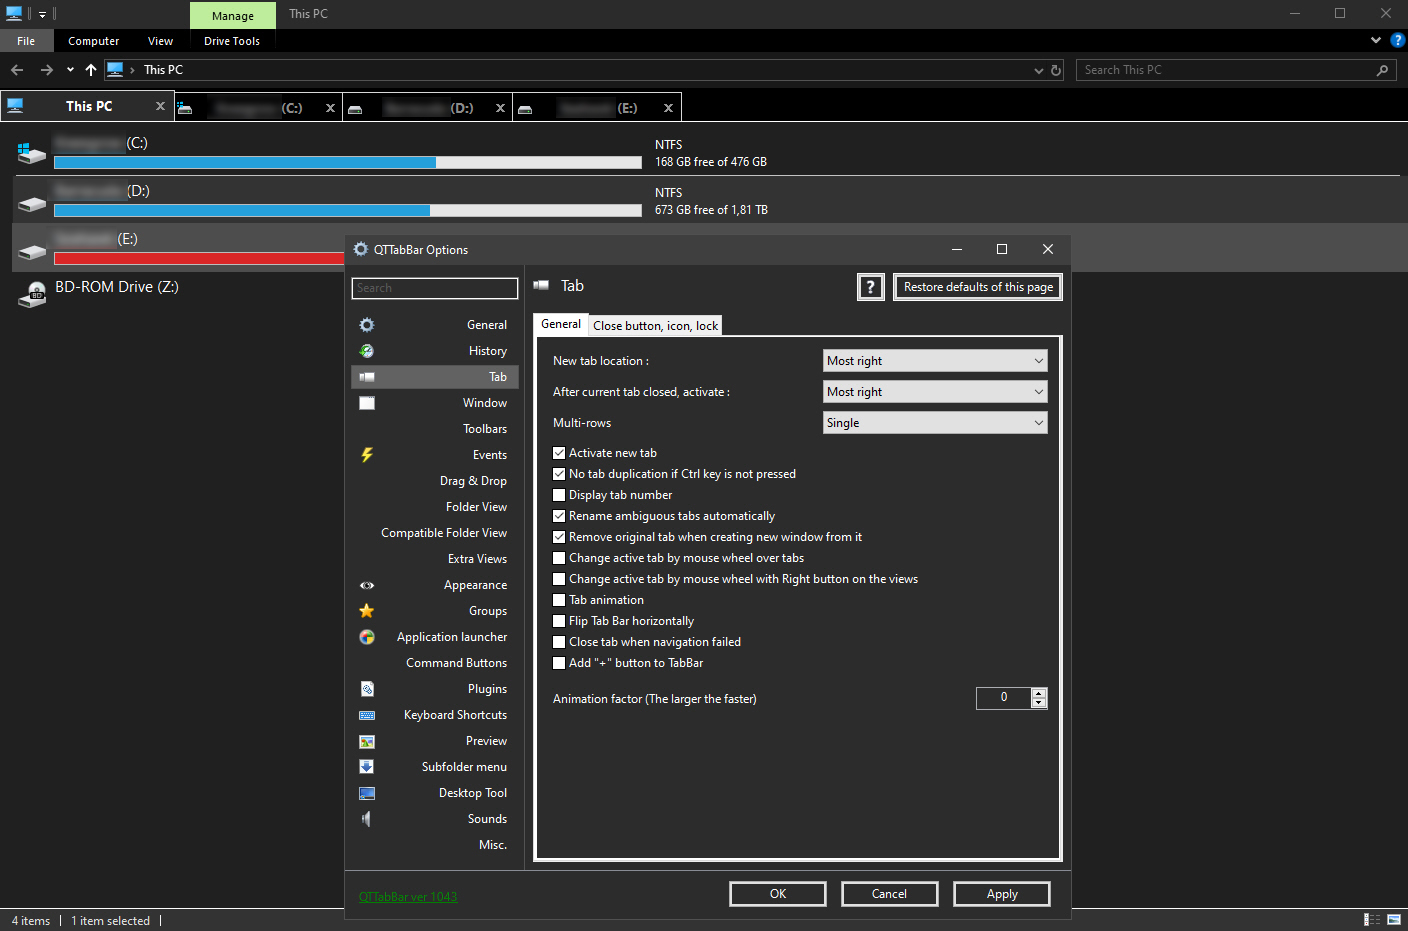
Task: Enable Display tab number
Action: click(559, 495)
